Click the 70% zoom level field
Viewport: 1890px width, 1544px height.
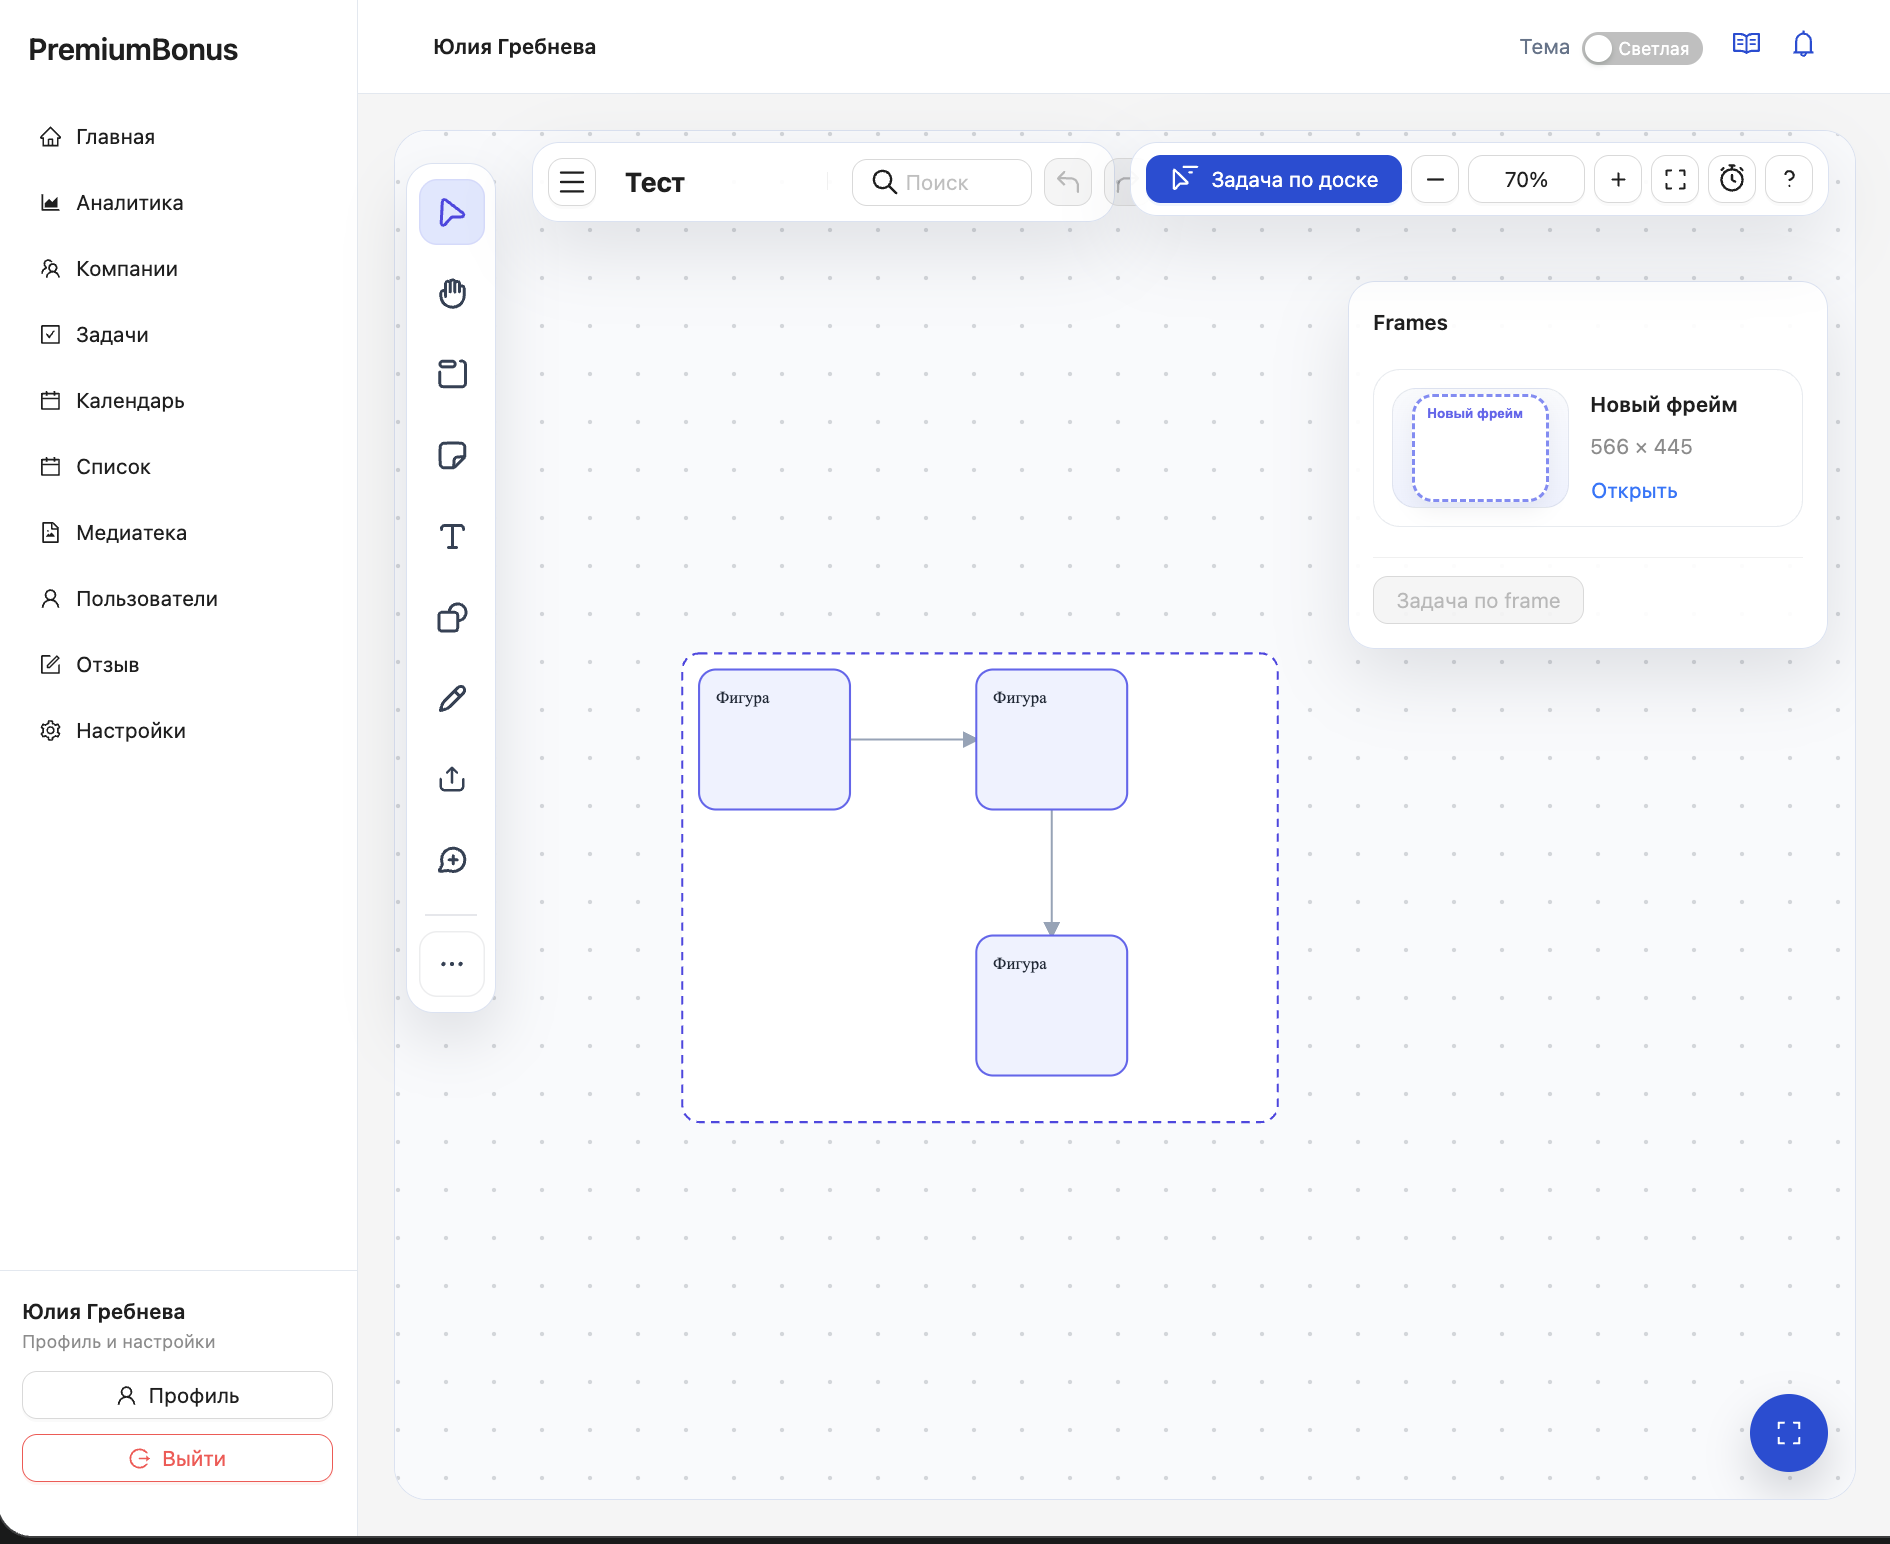[1525, 179]
